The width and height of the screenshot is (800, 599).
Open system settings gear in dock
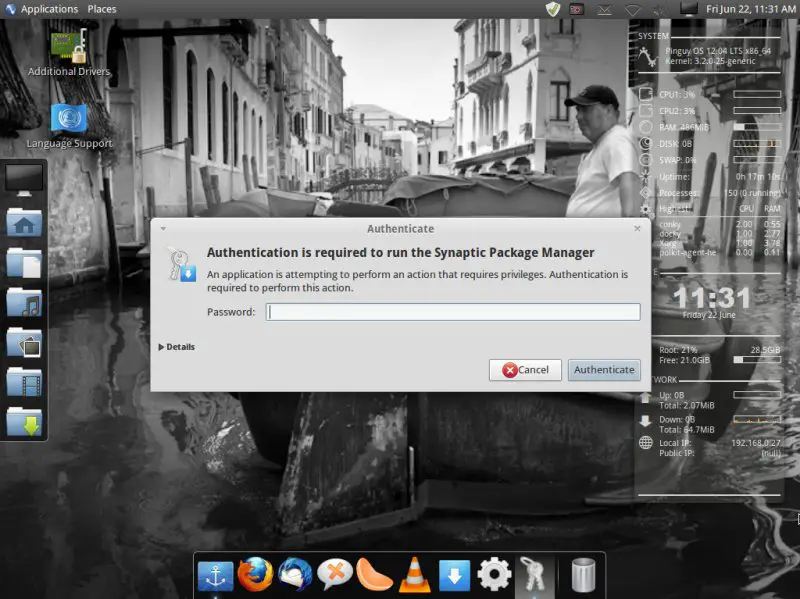[494, 575]
